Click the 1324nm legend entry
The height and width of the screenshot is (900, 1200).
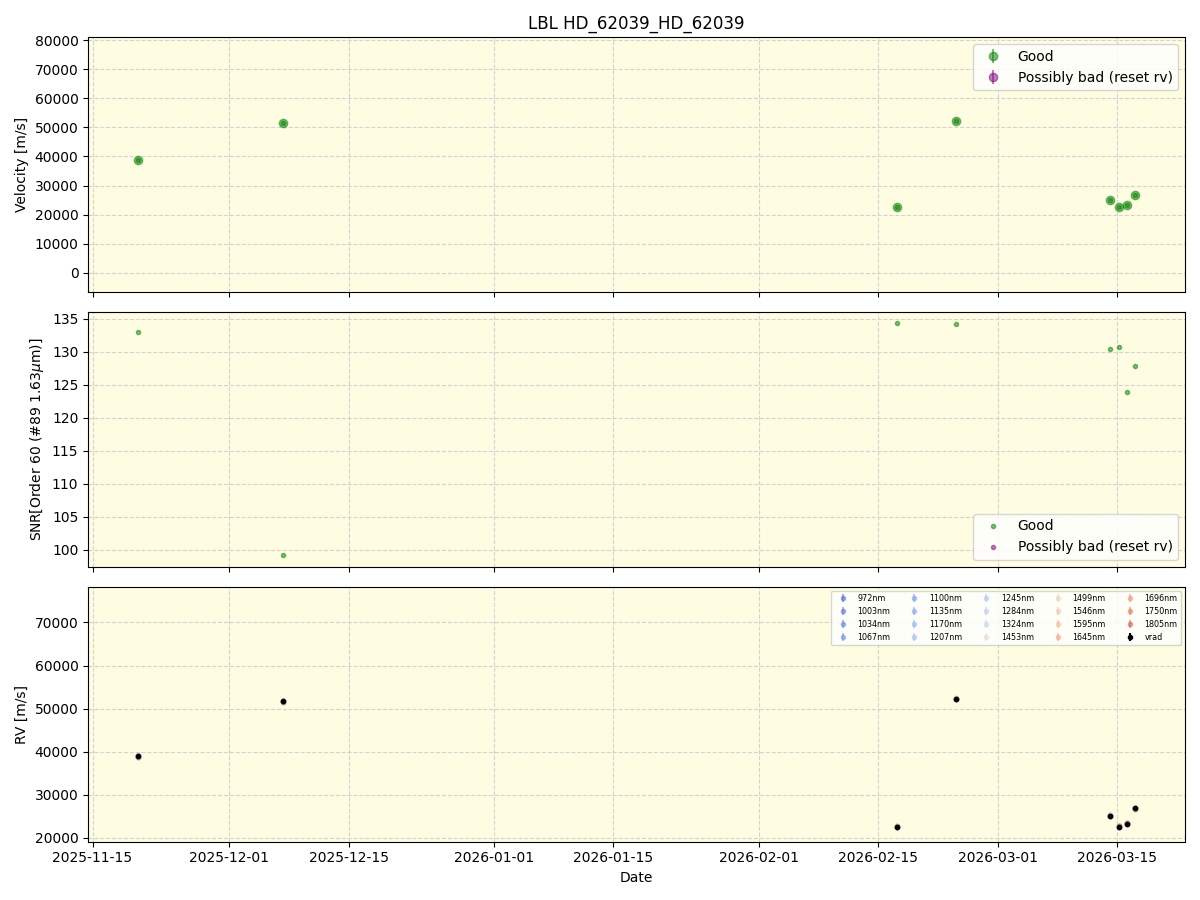pyautogui.click(x=1008, y=624)
